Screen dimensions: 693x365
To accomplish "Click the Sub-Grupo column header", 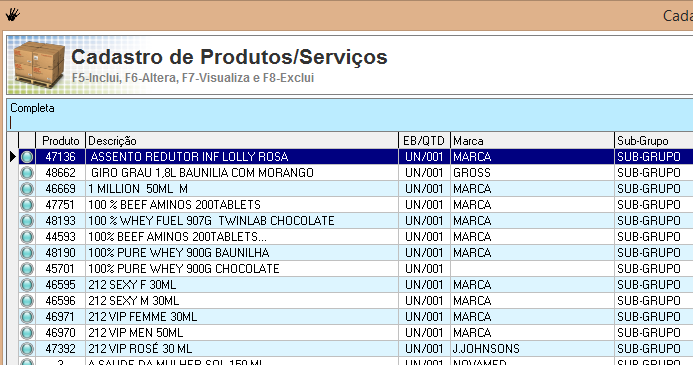I will pos(654,141).
